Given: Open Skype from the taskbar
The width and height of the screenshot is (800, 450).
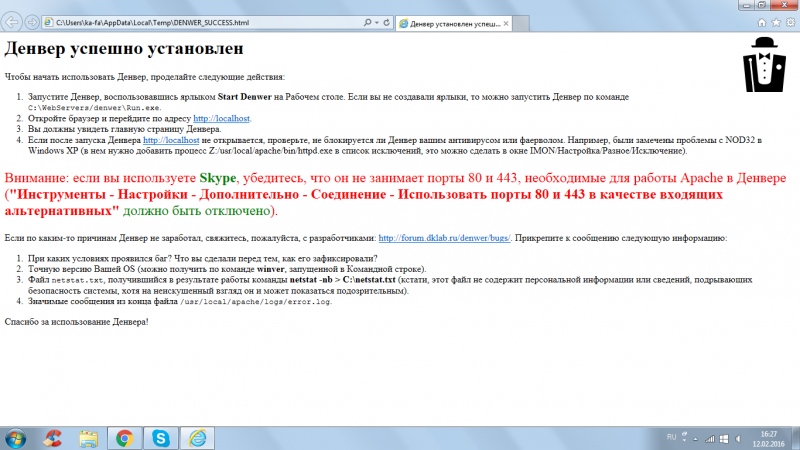Looking at the screenshot, I should point(161,438).
